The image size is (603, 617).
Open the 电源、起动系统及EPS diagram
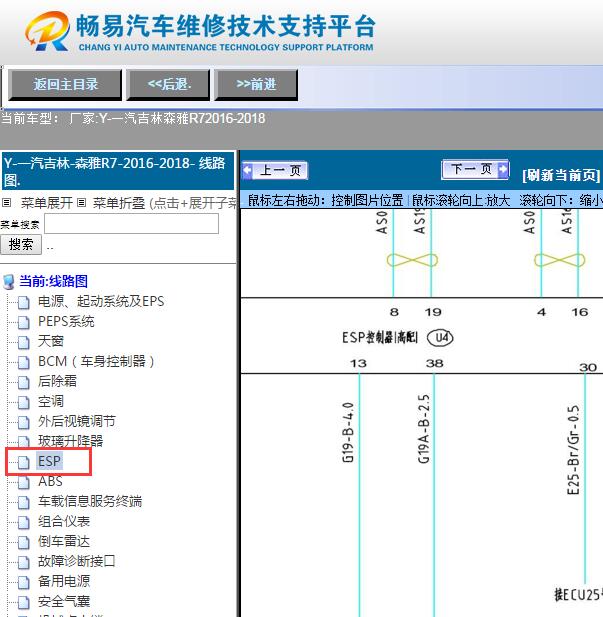(101, 301)
